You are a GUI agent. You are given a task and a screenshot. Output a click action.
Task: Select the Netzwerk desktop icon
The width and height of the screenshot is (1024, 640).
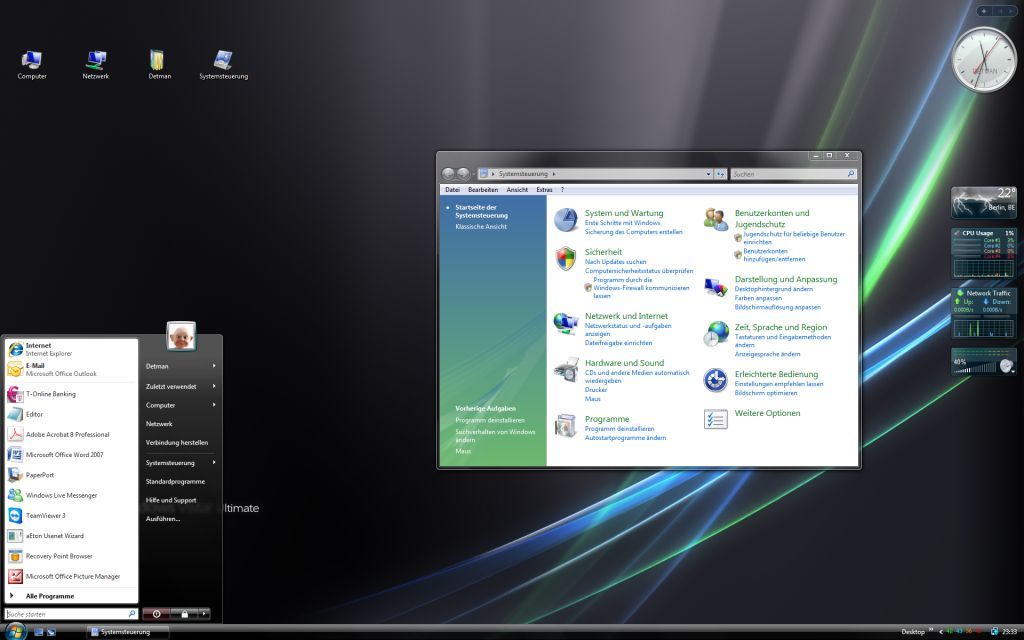tap(95, 65)
